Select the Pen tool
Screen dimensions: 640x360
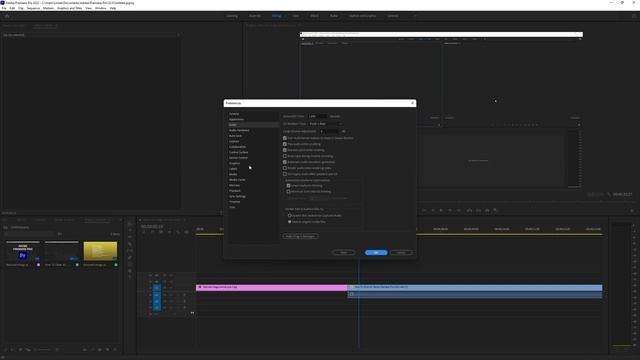[130, 258]
